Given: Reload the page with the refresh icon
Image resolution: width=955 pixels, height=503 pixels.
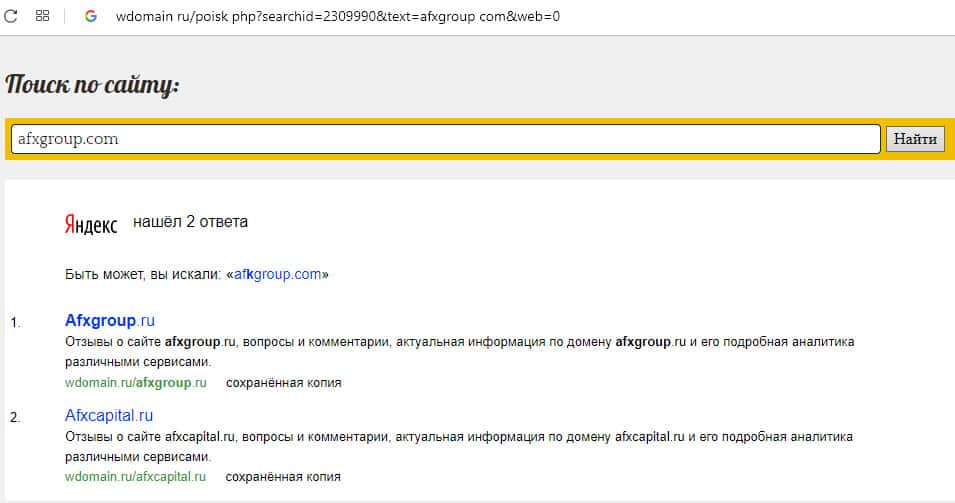Looking at the screenshot, I should [11, 16].
